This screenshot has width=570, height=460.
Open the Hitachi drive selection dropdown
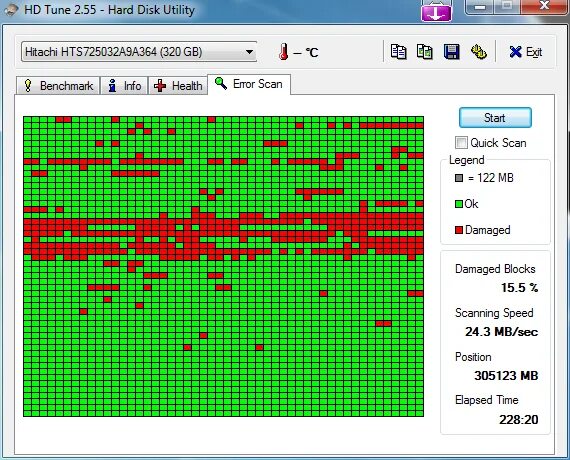139,52
